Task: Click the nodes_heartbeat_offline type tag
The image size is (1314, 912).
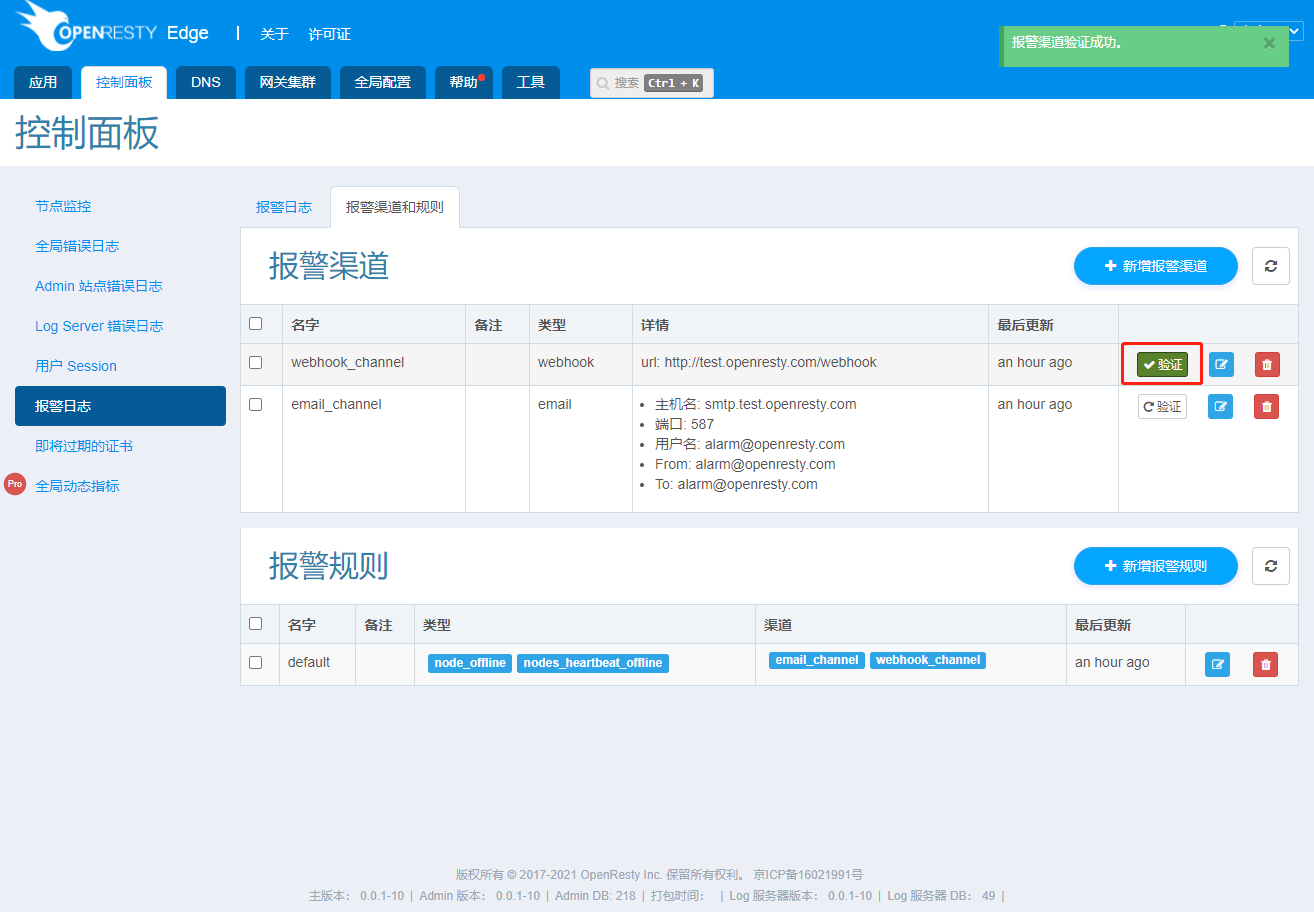Action: [x=593, y=663]
